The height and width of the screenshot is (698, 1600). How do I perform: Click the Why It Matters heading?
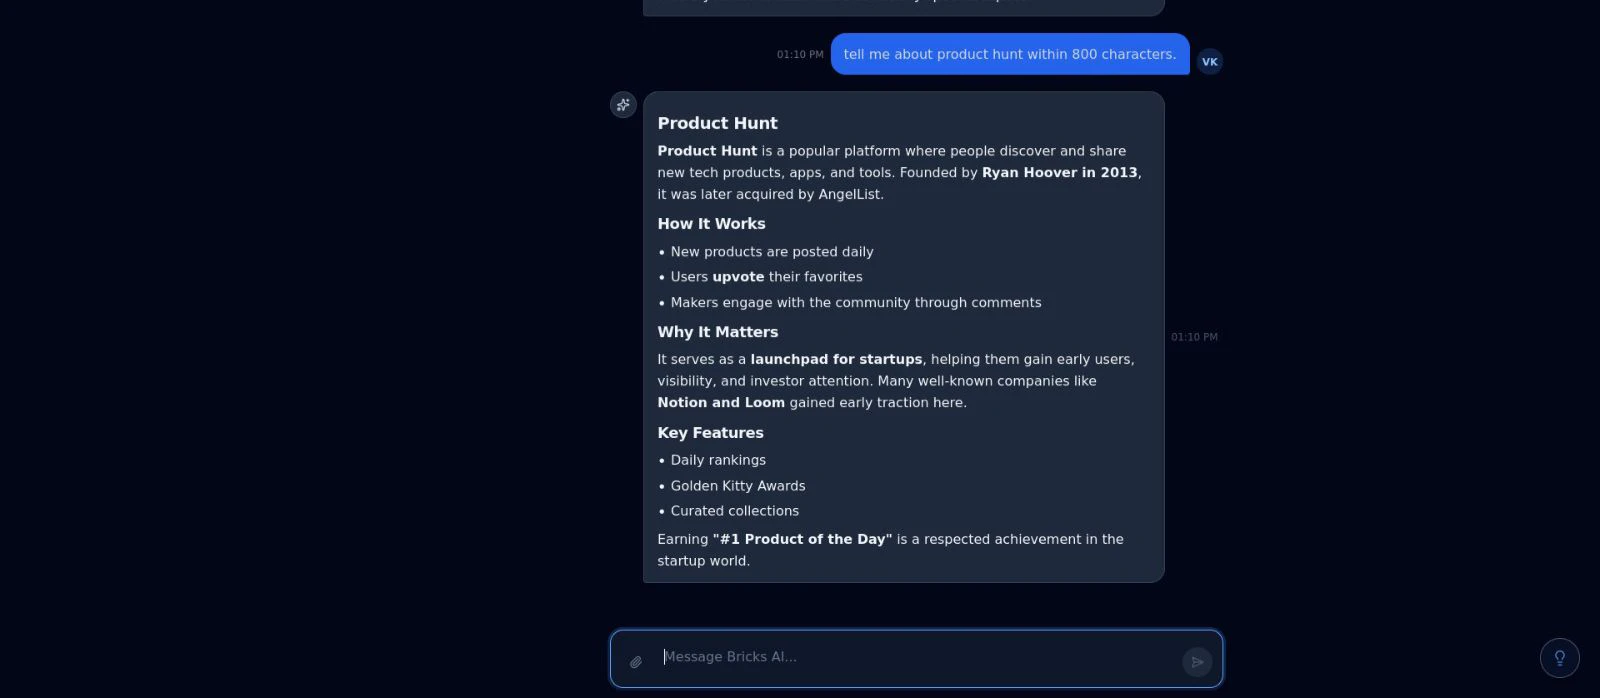pyautogui.click(x=717, y=332)
